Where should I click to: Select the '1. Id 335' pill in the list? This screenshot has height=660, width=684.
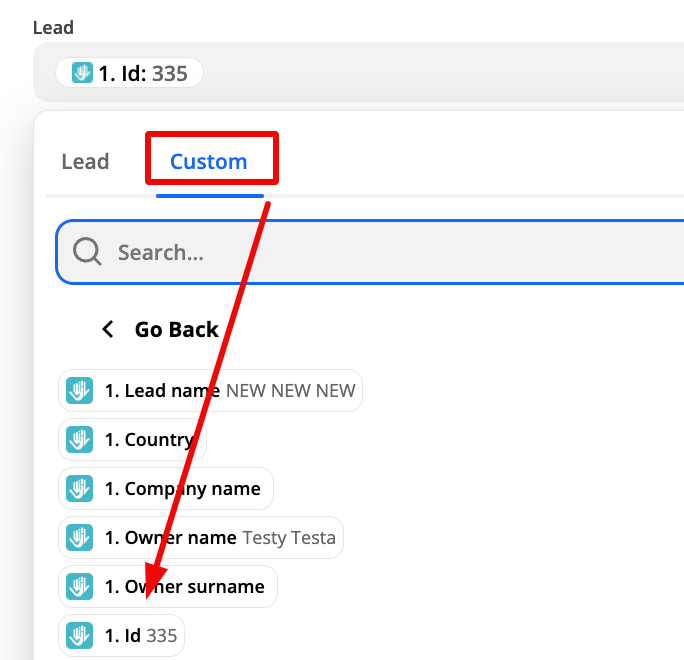[x=121, y=636]
